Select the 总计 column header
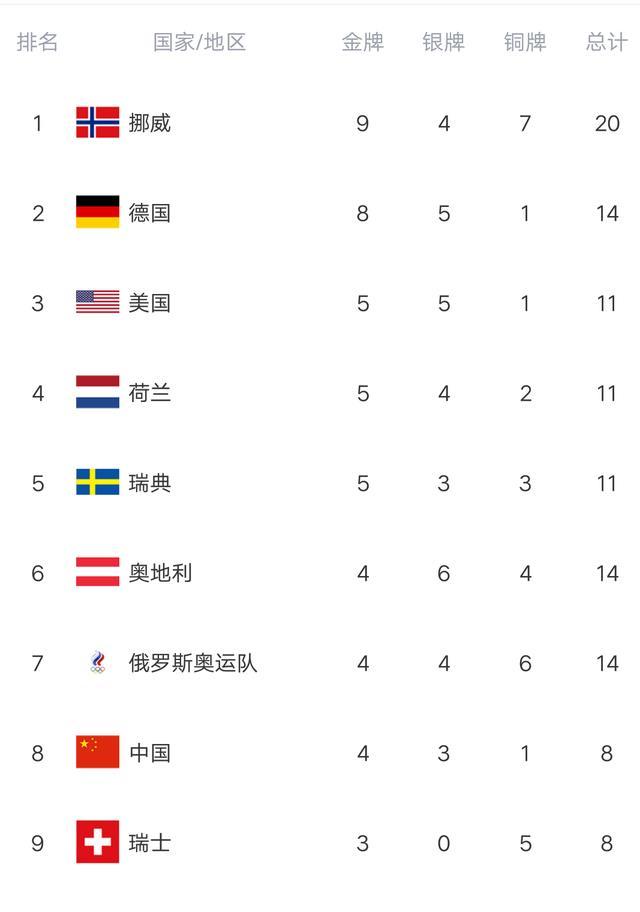Viewport: 640px width, 912px height. coord(607,42)
